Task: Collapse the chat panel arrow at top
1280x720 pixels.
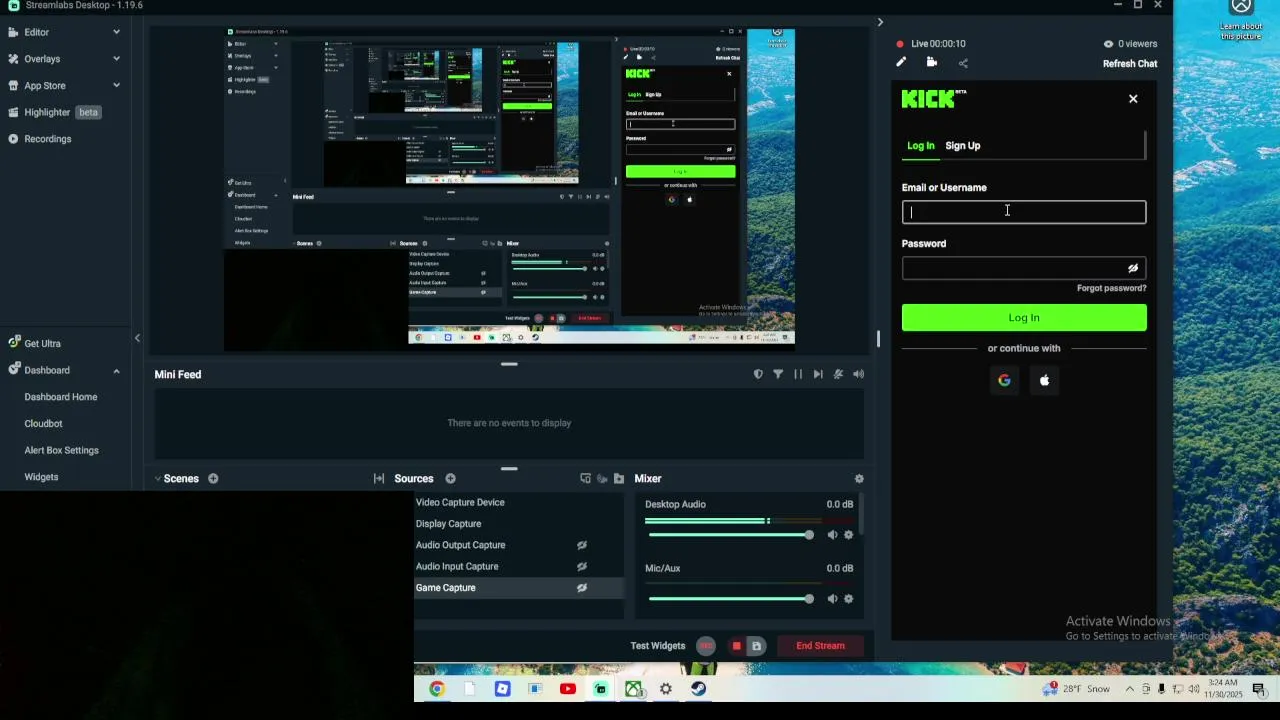Action: [x=880, y=22]
